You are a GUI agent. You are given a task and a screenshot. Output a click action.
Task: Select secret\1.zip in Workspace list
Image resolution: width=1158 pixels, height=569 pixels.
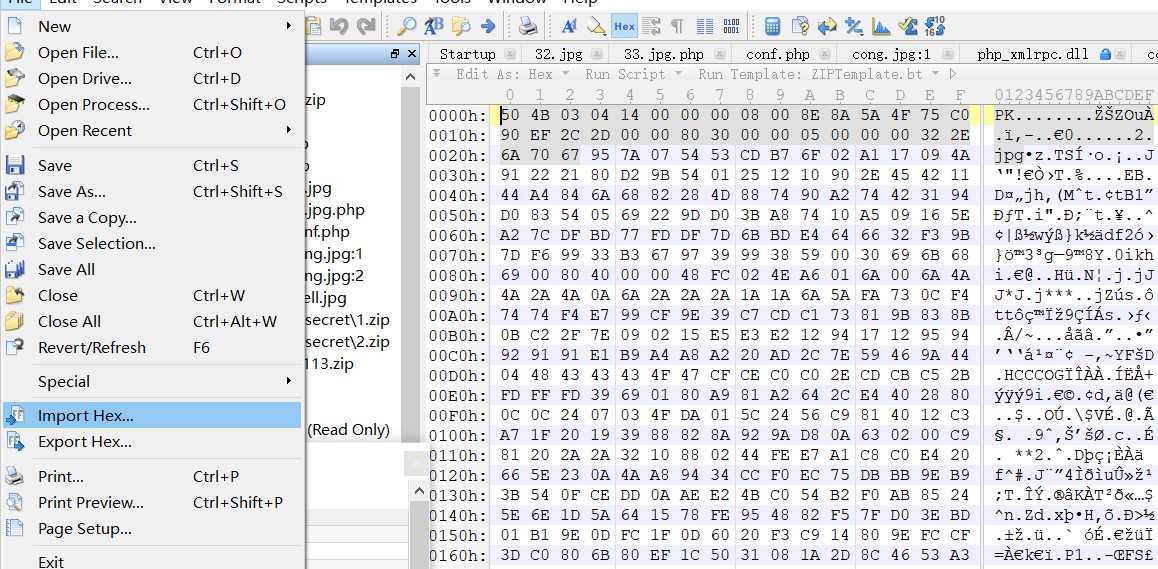(x=349, y=321)
